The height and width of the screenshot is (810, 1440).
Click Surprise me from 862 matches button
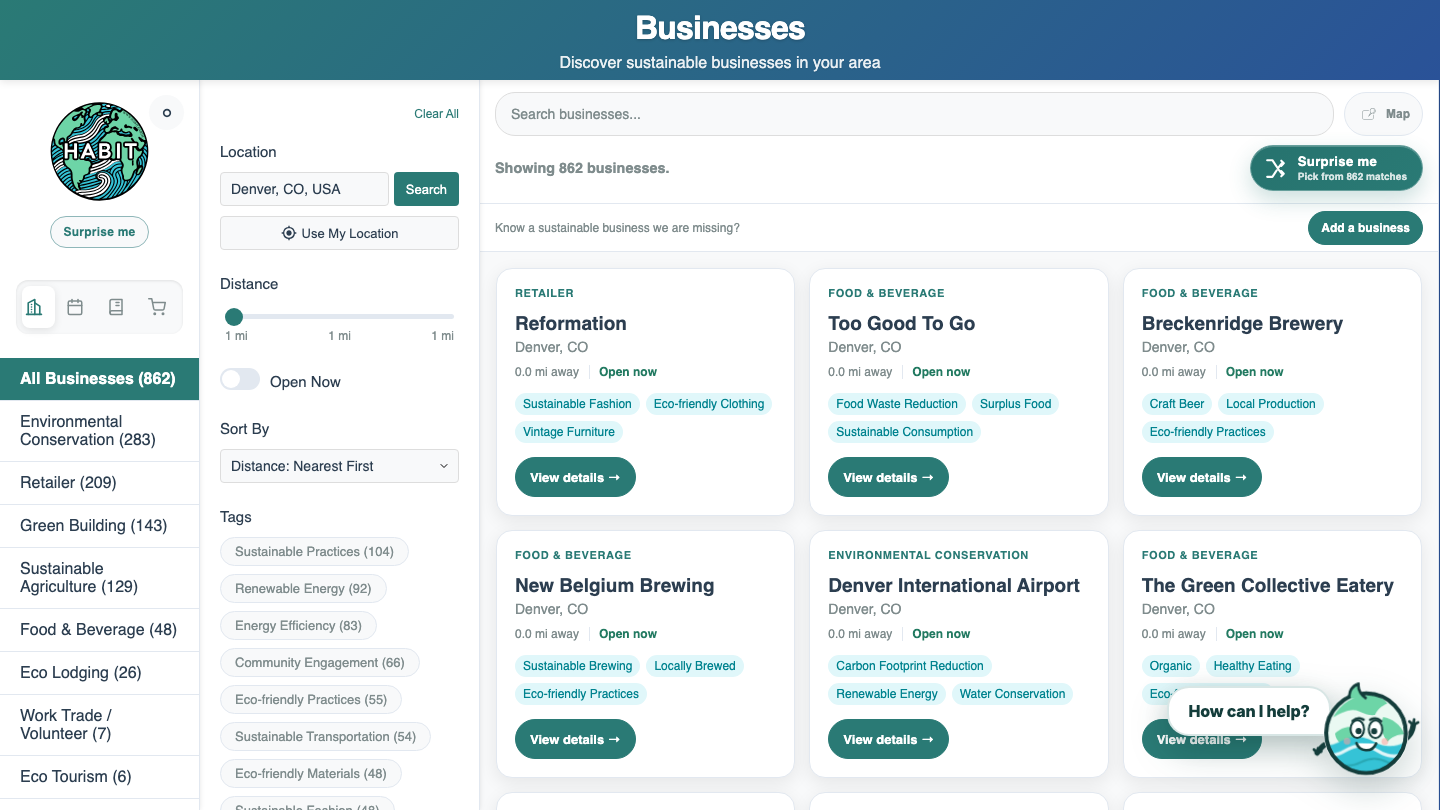tap(1336, 168)
